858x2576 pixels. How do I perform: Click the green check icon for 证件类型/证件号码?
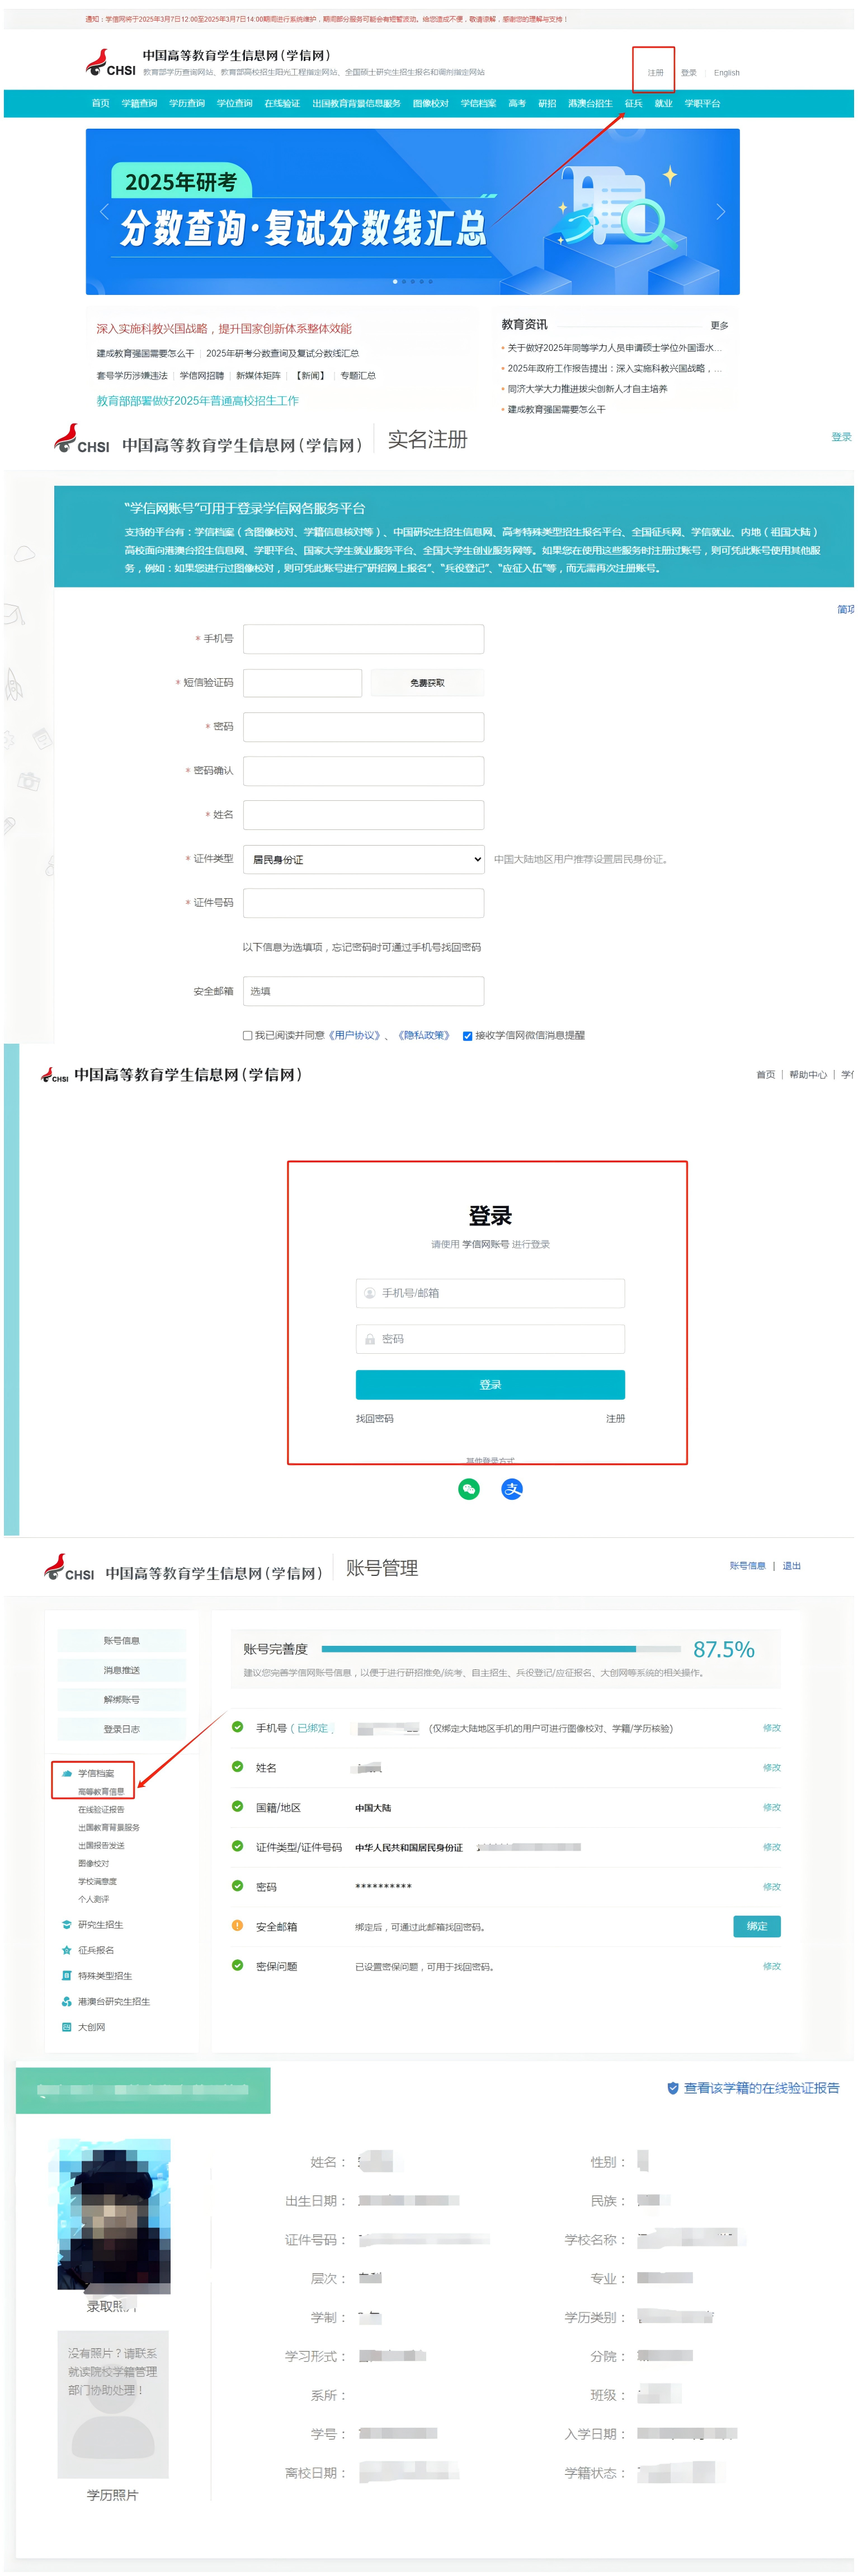(237, 1846)
